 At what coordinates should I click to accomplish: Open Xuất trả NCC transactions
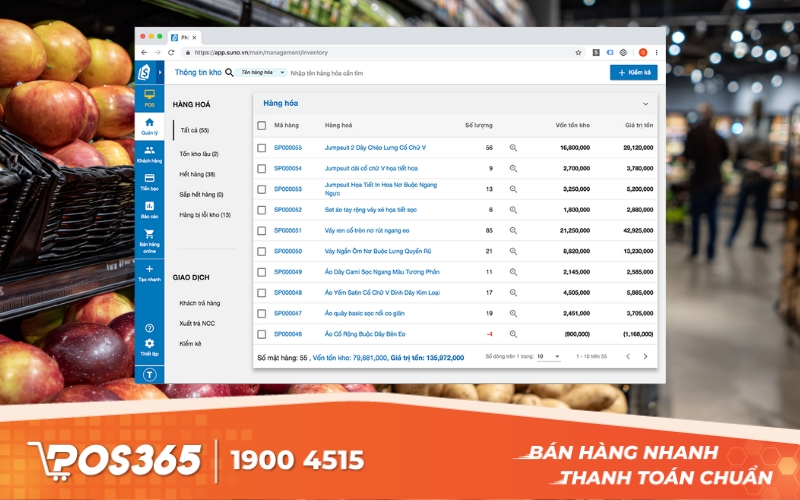tap(197, 323)
